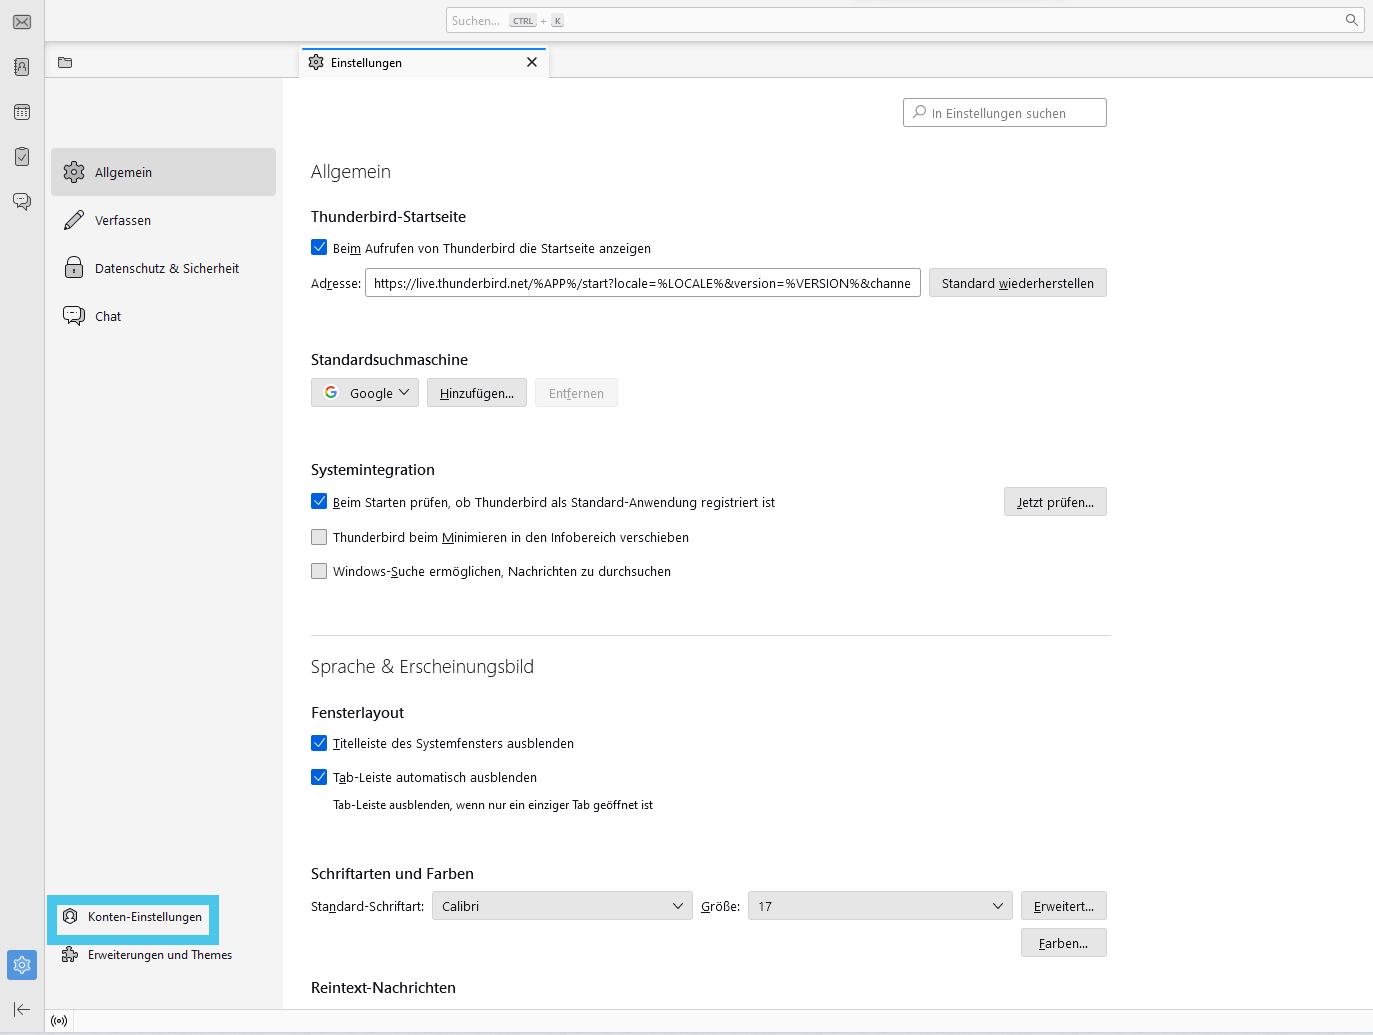Screen dimensions: 1373x1035
Task: Click the start page Adresse URL field
Action: [x=643, y=283]
